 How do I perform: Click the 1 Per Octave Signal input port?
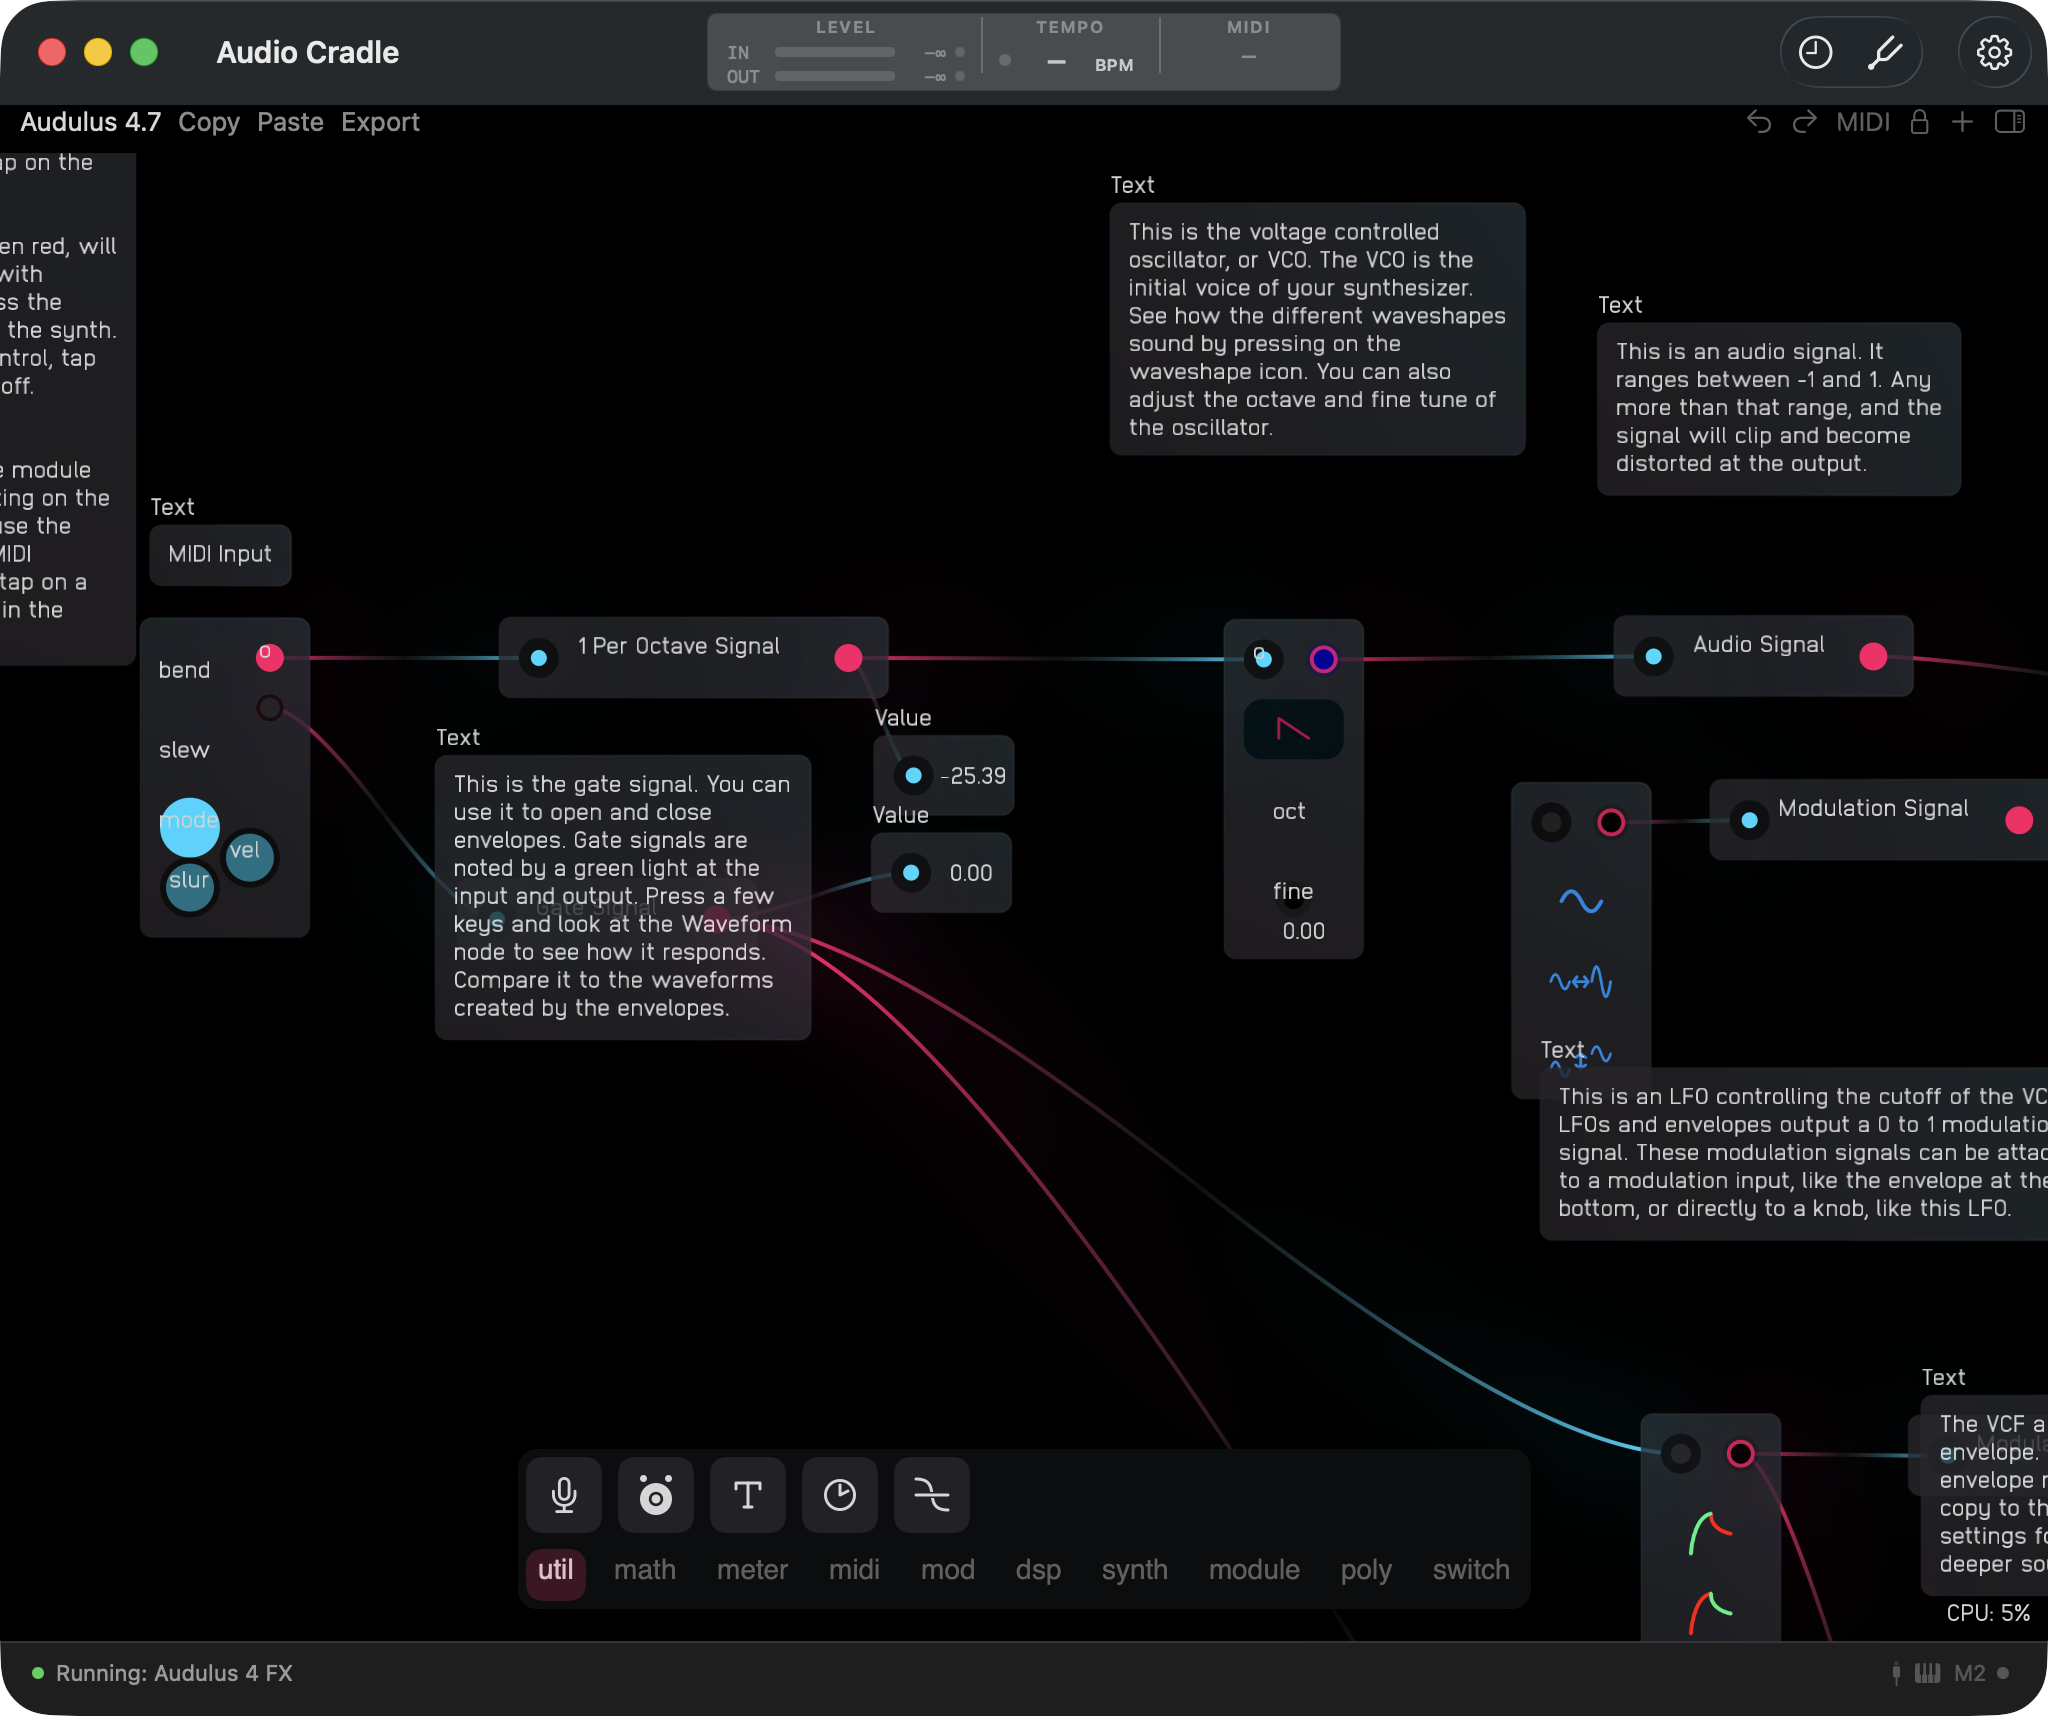tap(539, 658)
